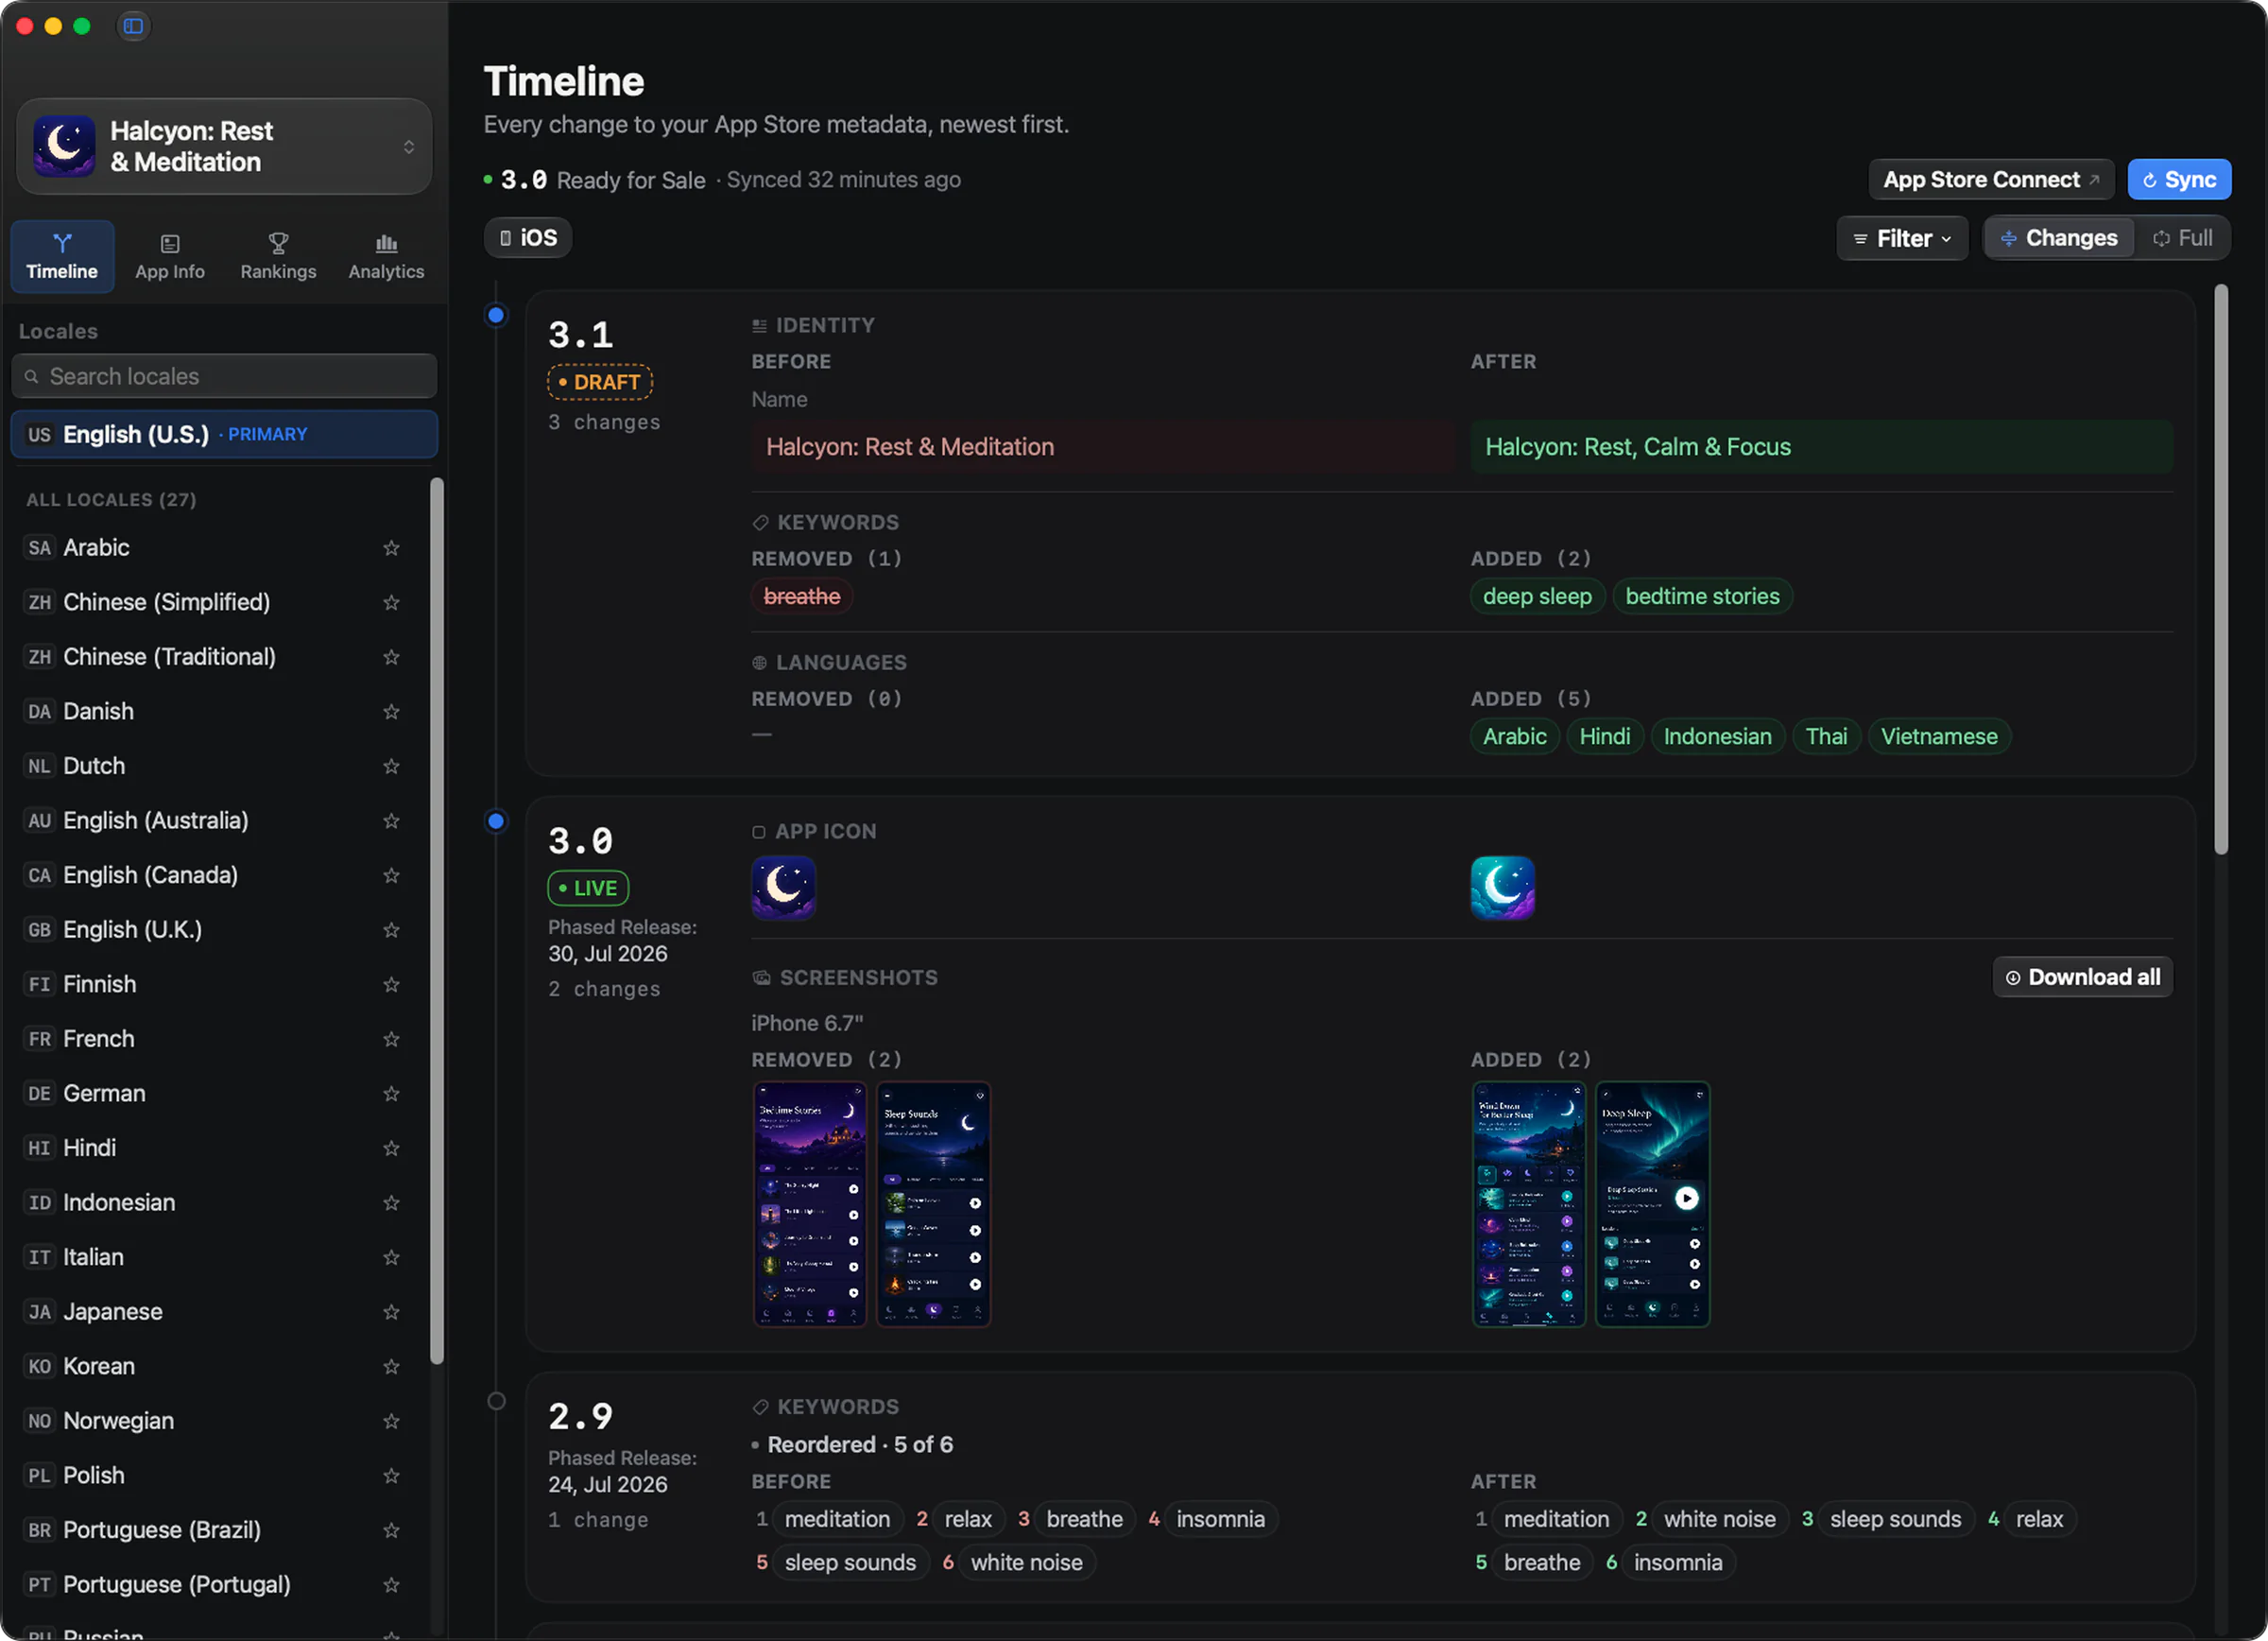Viewport: 2268px width, 1641px height.
Task: Click the old purple app icon thumbnail
Action: [x=784, y=888]
